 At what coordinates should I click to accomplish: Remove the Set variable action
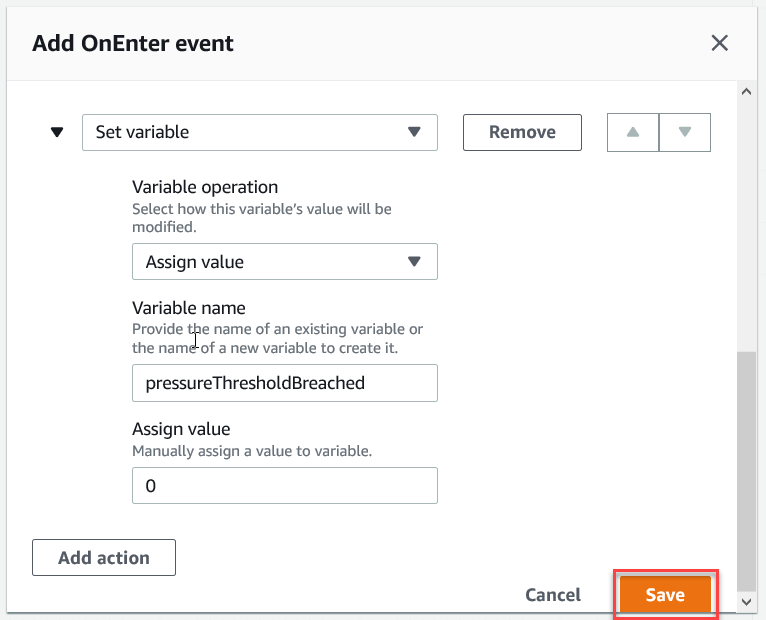[522, 132]
